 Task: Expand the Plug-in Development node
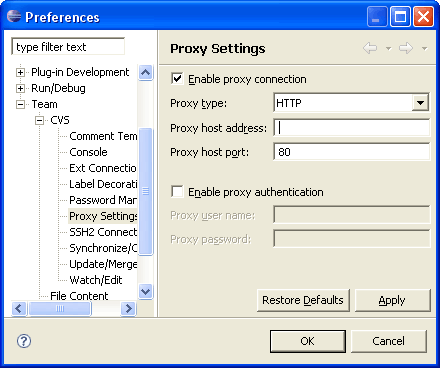pos(20,72)
